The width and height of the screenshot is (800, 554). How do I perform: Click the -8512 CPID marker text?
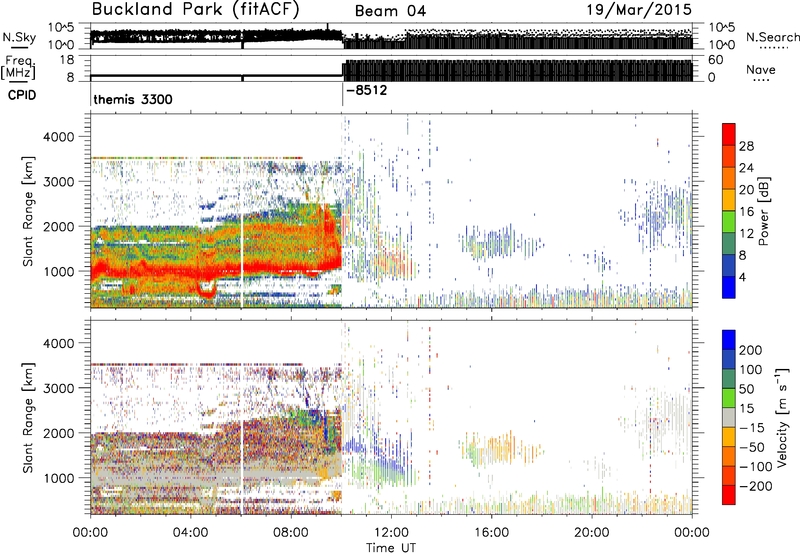366,91
